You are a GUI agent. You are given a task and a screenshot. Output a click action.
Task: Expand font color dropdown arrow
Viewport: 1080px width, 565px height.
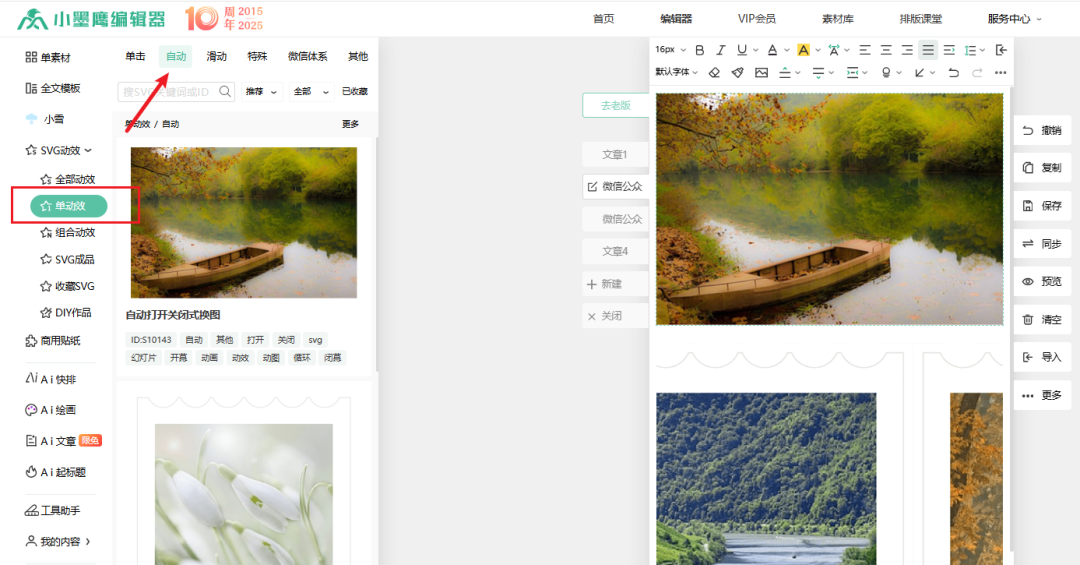(787, 50)
